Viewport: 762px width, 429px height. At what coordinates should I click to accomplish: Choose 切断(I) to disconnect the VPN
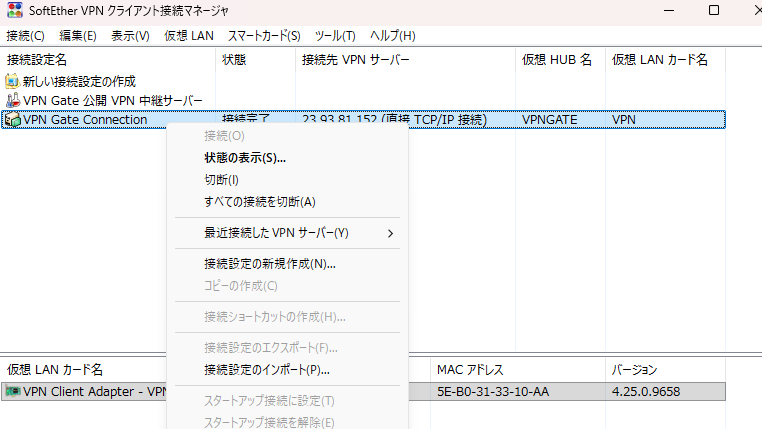(221, 180)
